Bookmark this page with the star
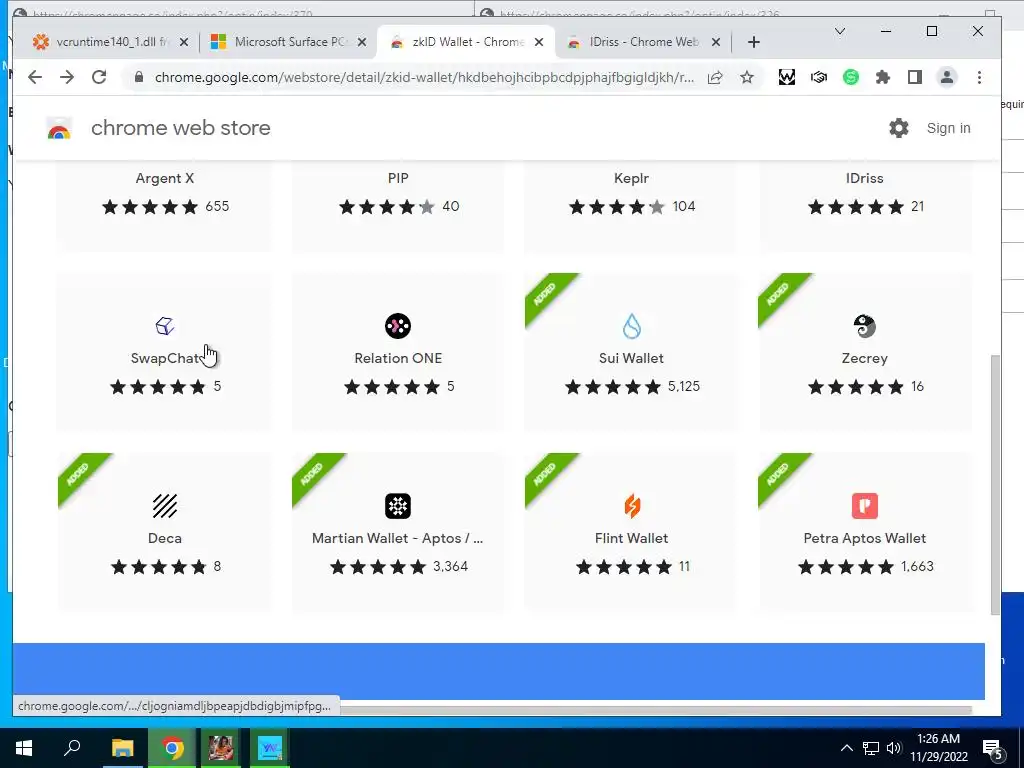Viewport: 1024px width, 768px height. pos(746,78)
